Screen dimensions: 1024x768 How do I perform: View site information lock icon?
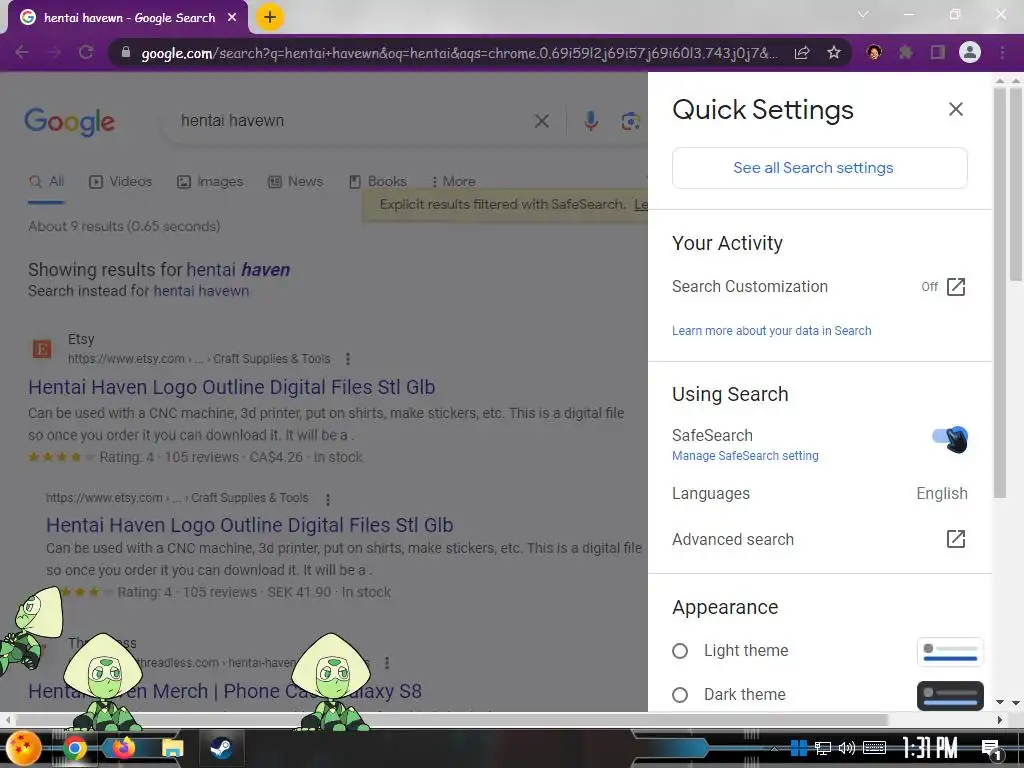[126, 52]
